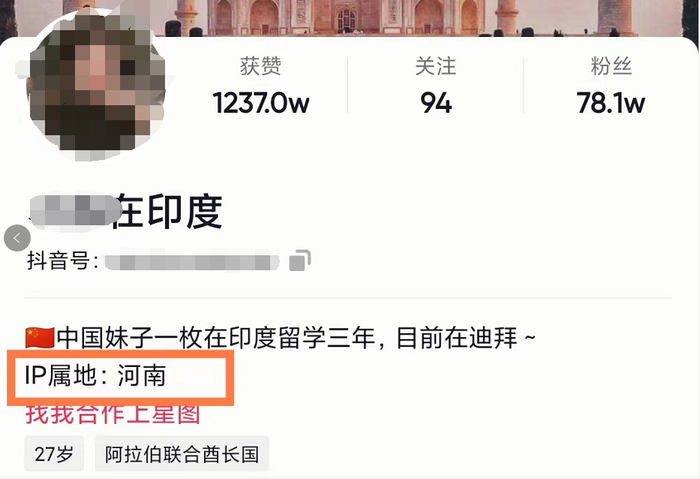Click the China flag emoji in bio
Screen dimensions: 700x479
pyautogui.click(x=40, y=337)
